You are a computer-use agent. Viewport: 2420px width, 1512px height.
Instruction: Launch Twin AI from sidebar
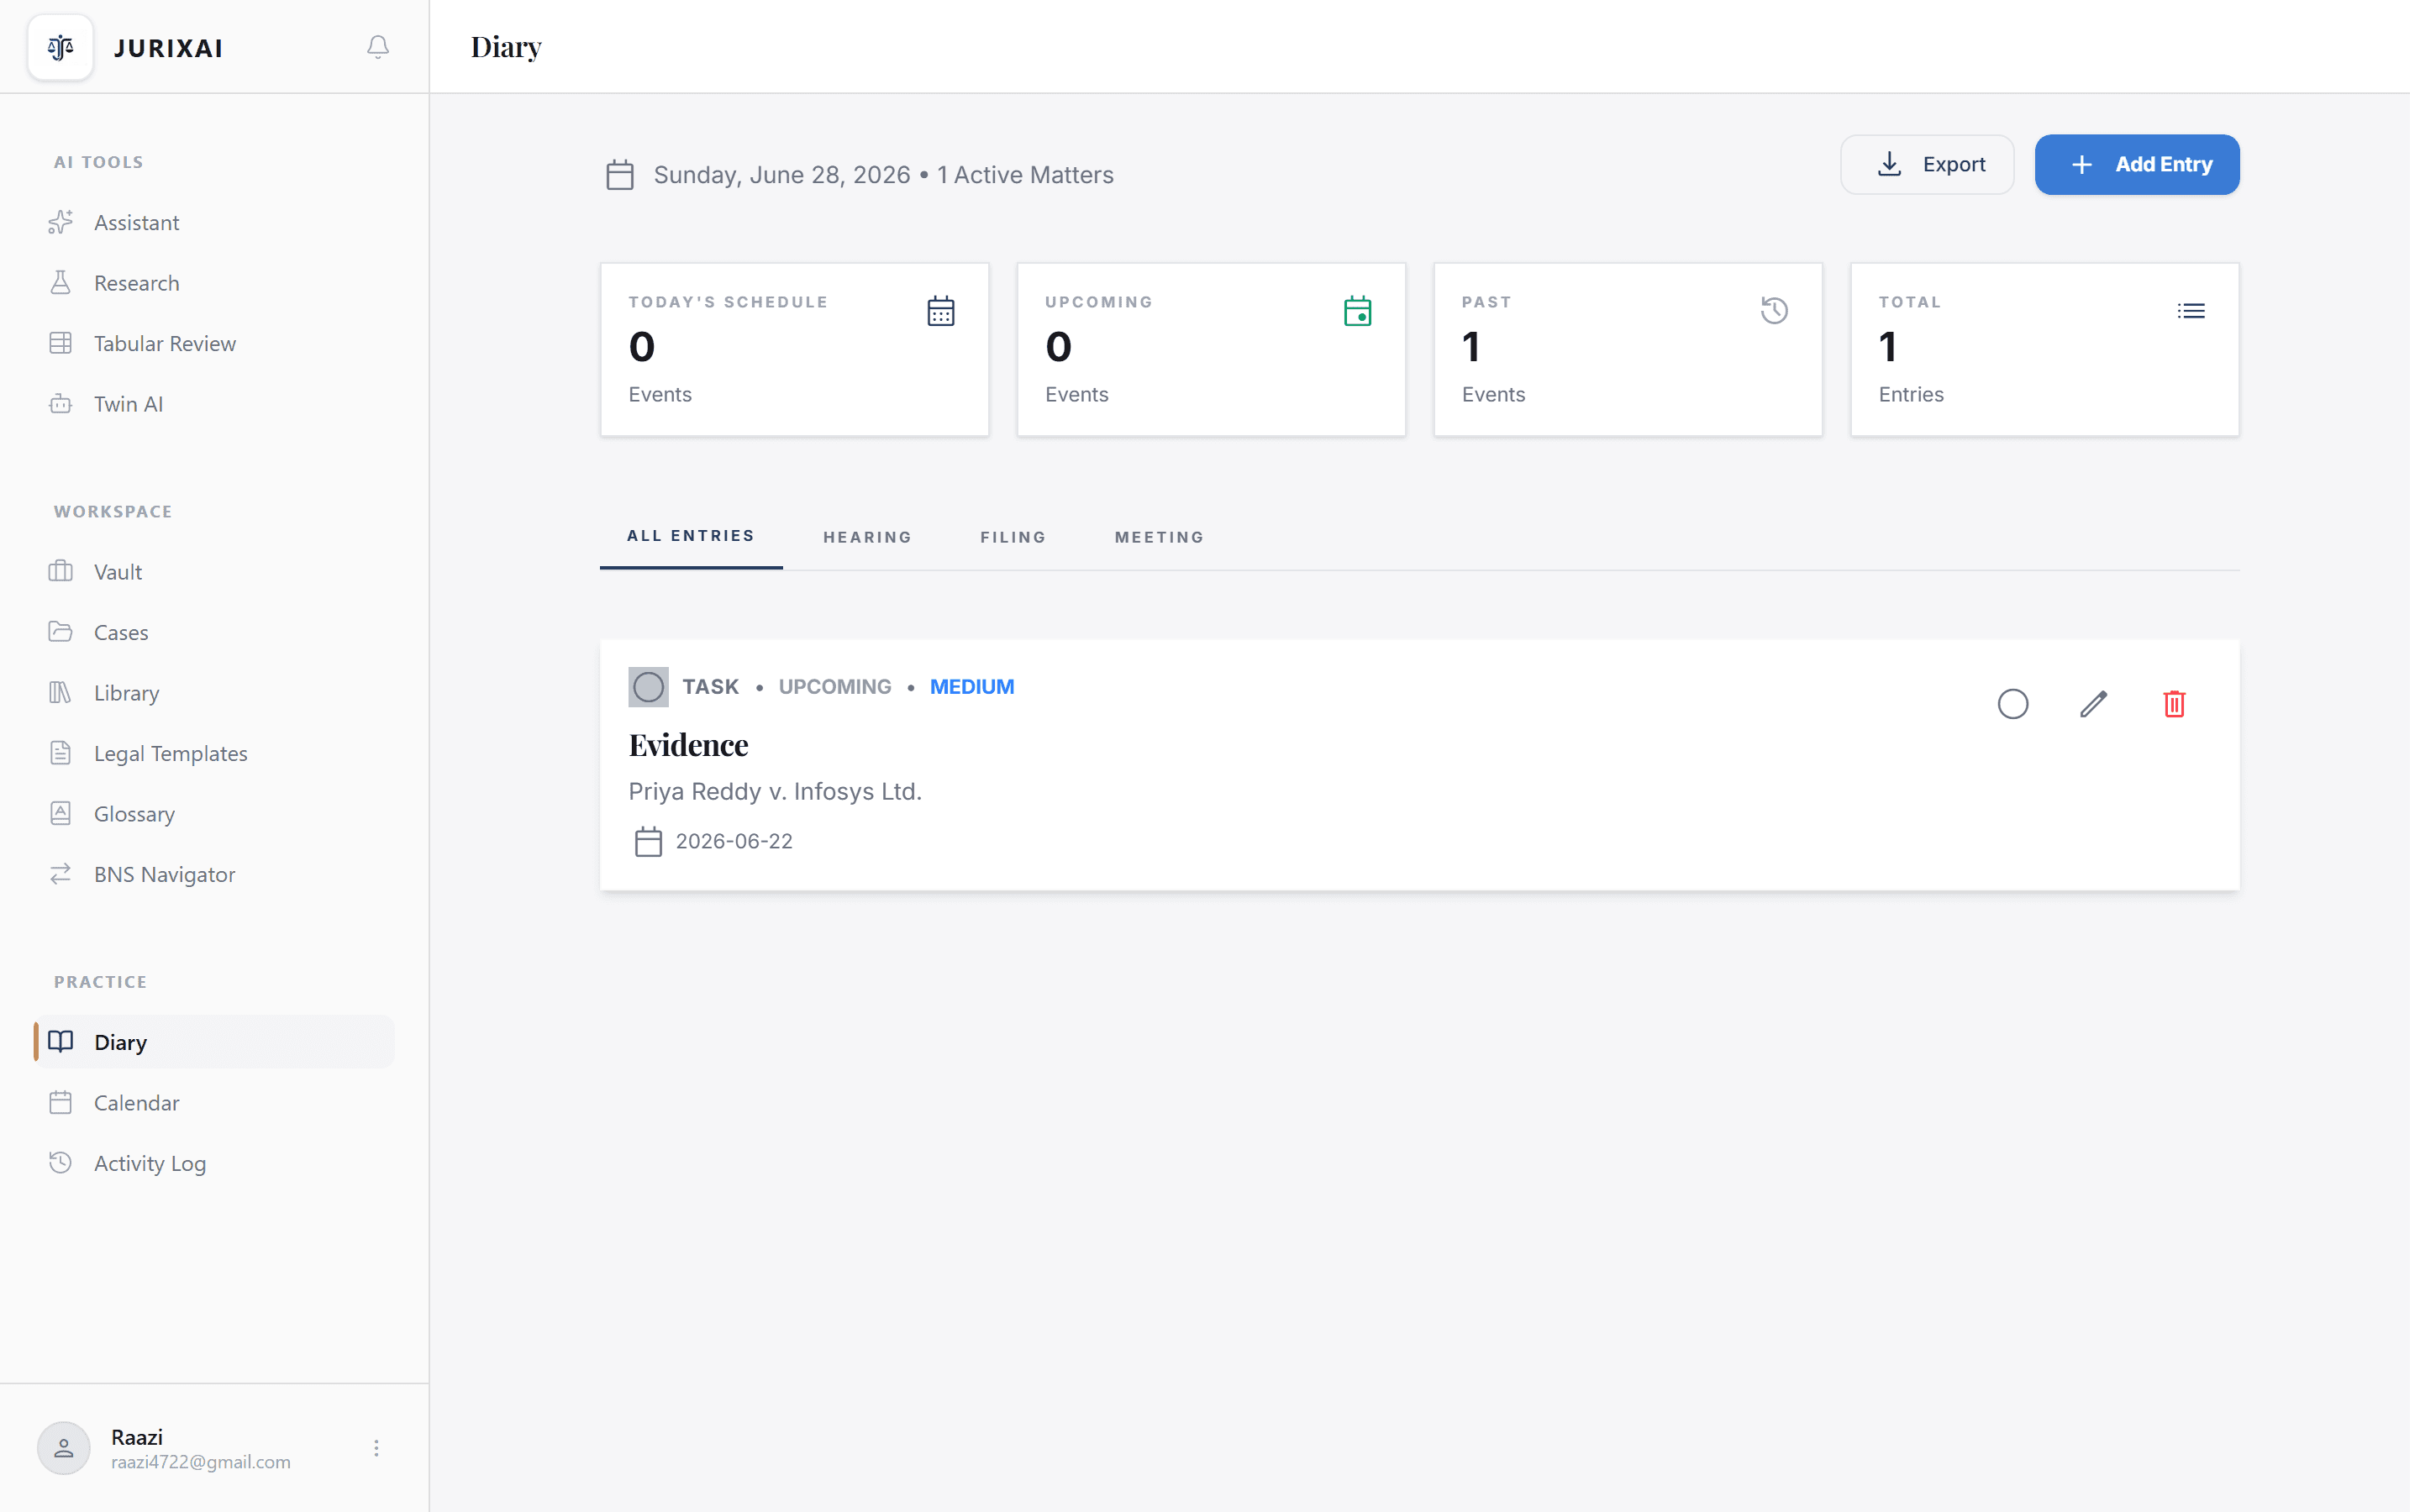(x=214, y=404)
